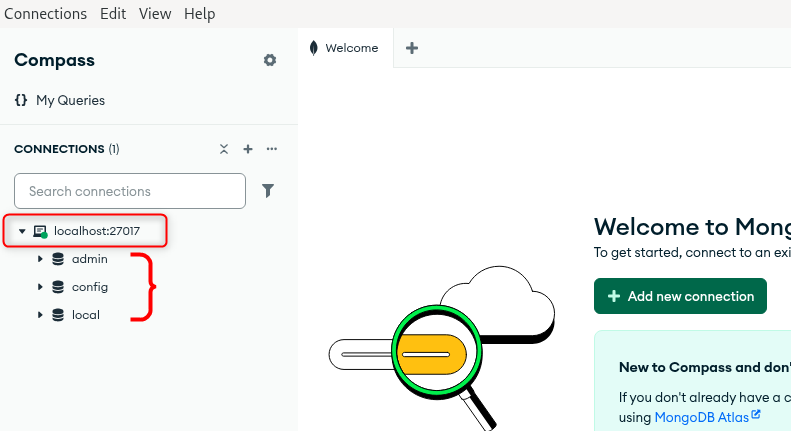Open Connections more options ellipsis
This screenshot has width=791, height=431.
(x=271, y=149)
